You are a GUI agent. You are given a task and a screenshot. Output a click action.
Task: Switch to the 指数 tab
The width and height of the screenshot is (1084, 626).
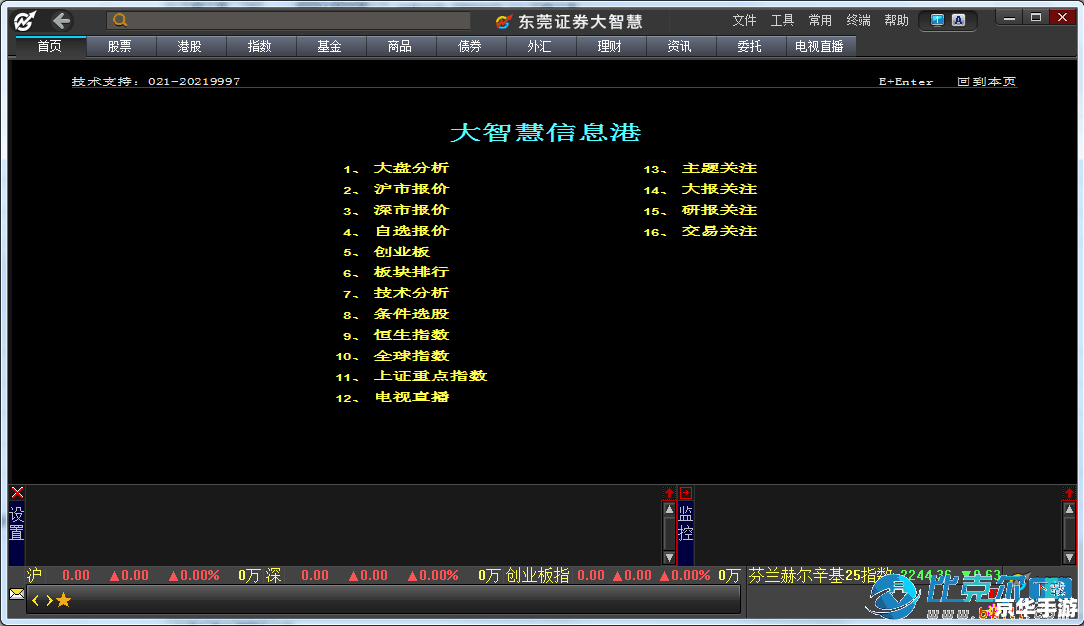pos(259,46)
